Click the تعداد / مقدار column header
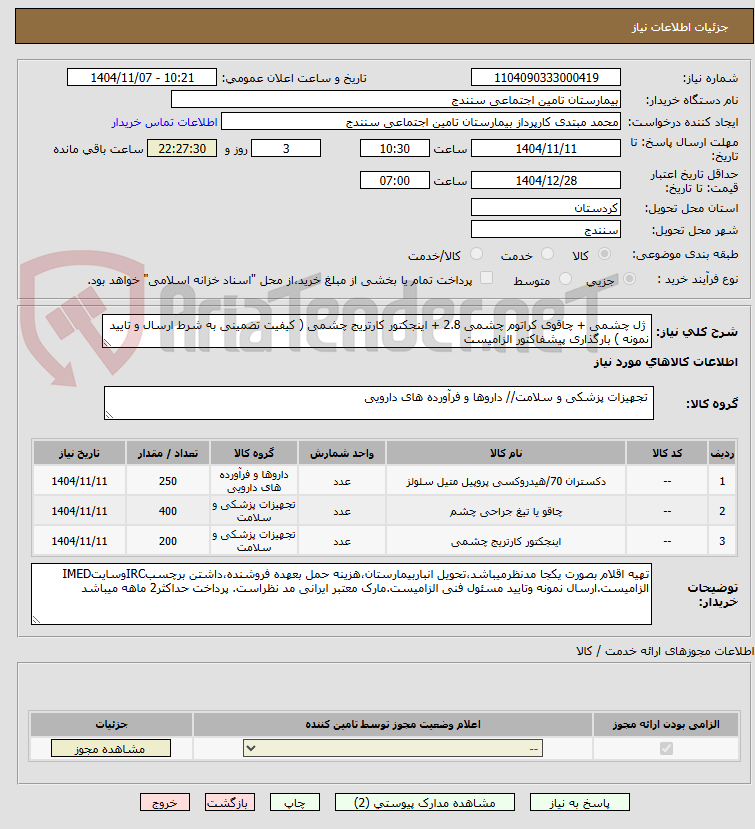The width and height of the screenshot is (755, 829). pyautogui.click(x=168, y=453)
